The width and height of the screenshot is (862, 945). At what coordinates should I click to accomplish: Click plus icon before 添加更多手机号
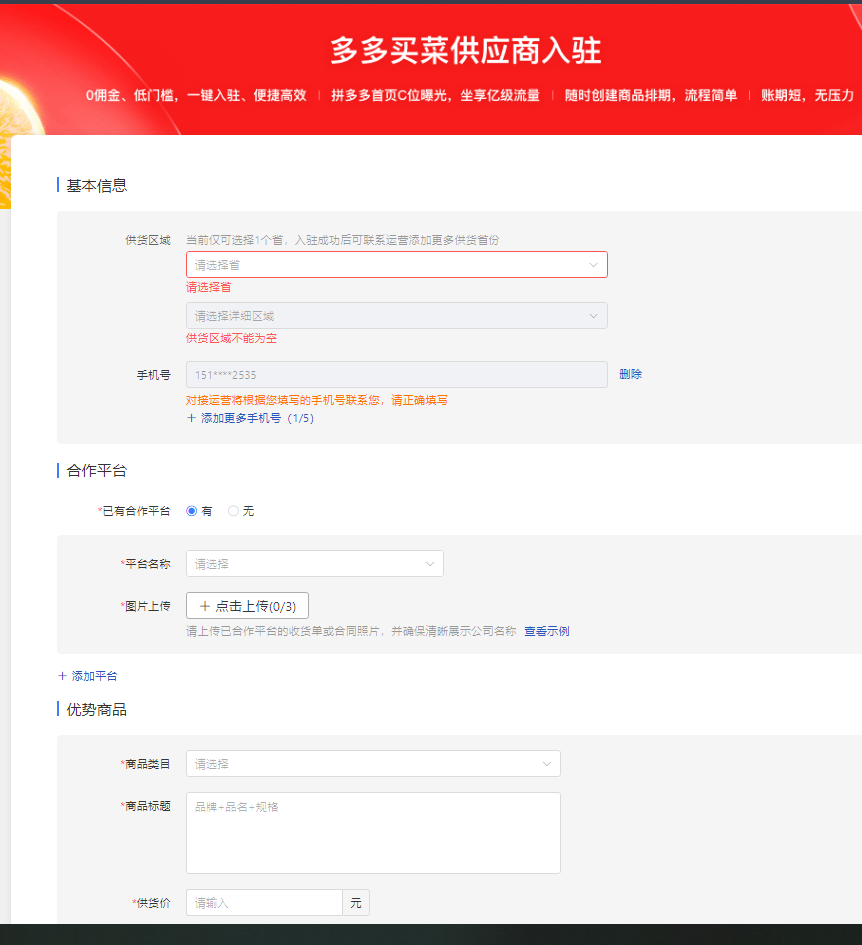coord(192,418)
